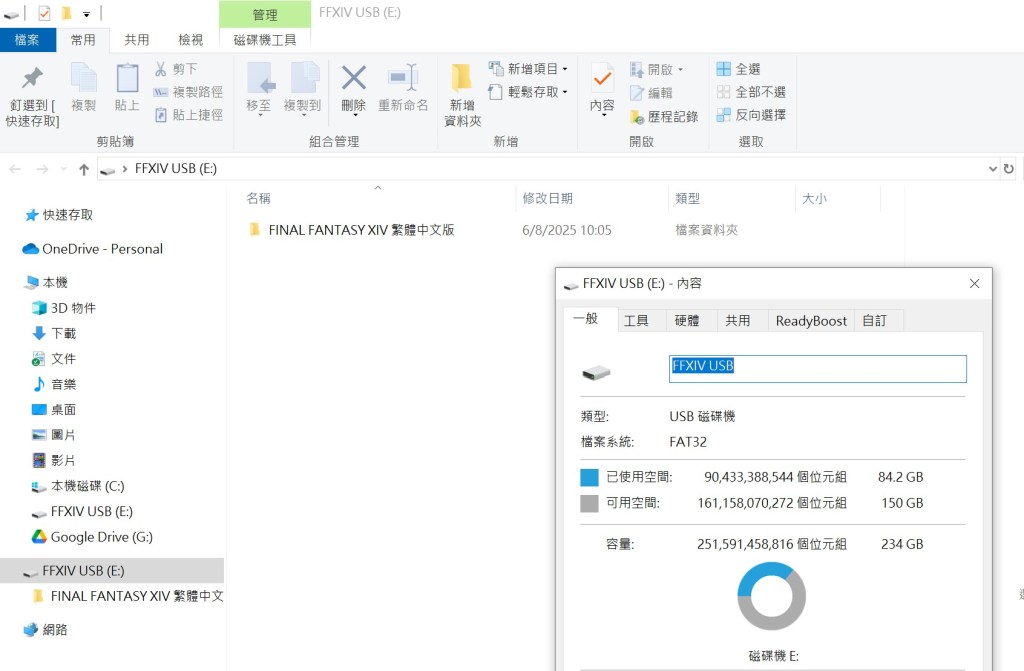Click 反向選擇 invert selection option

coord(751,115)
